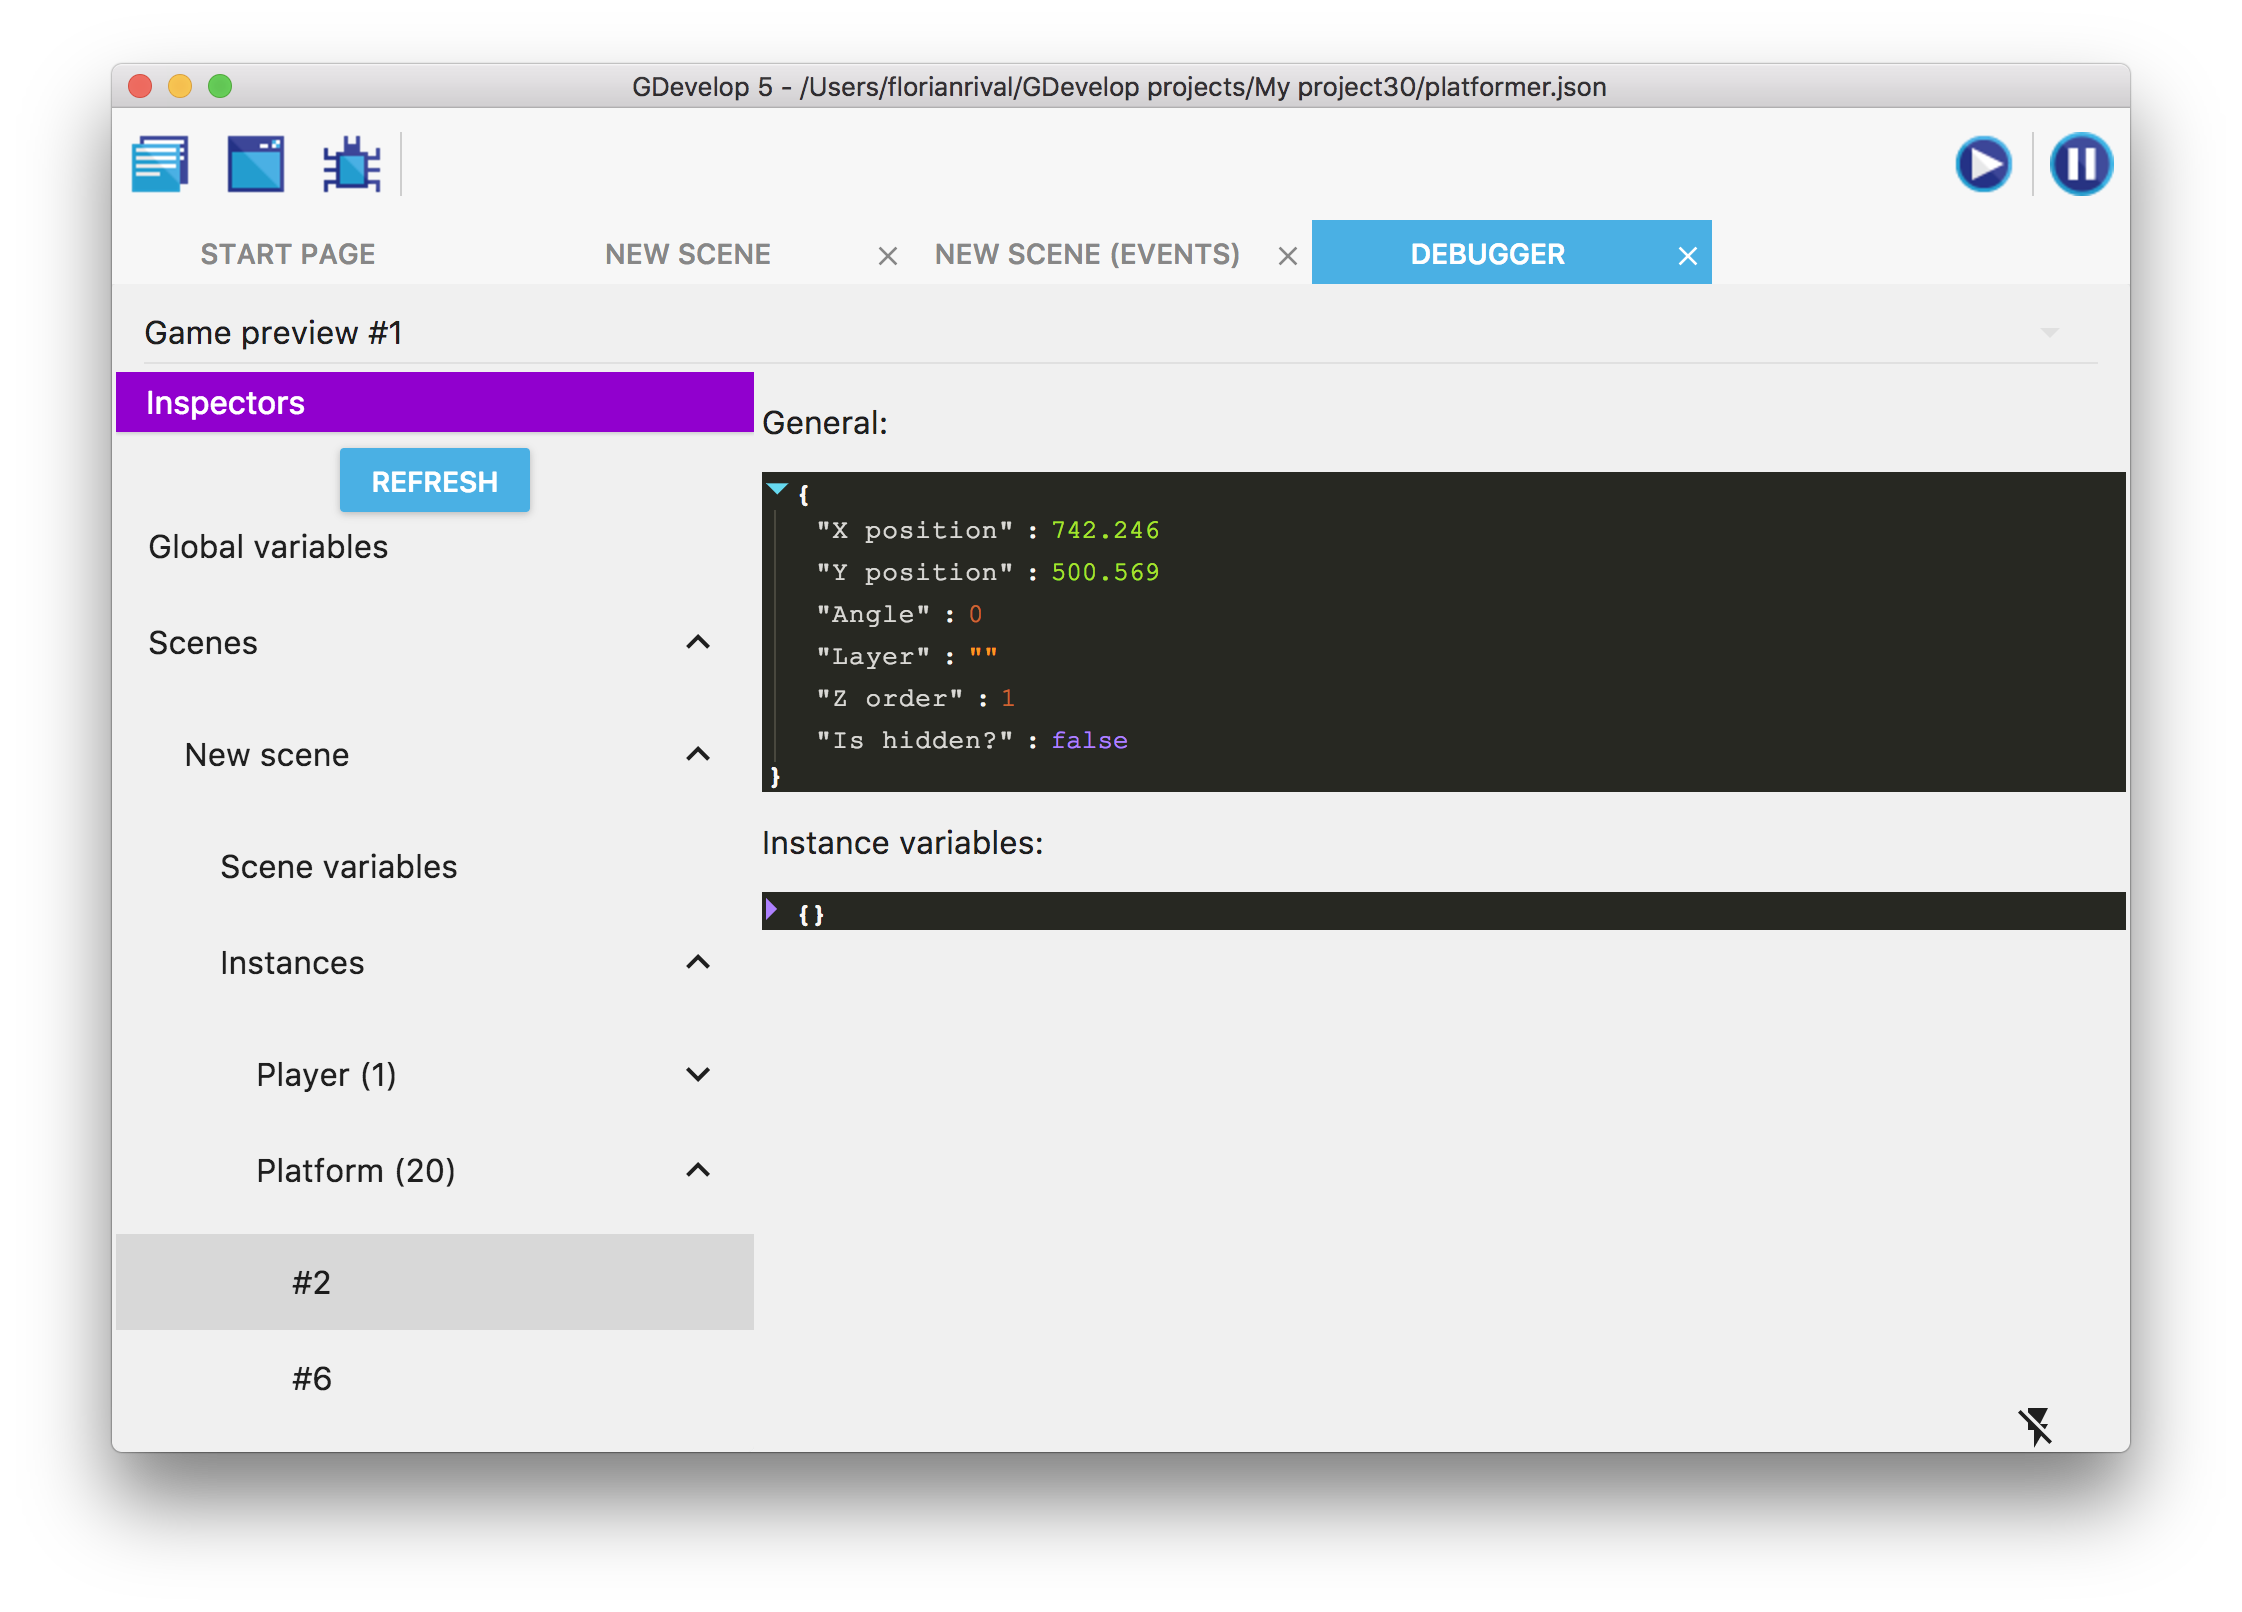Collapse the General JSON tree
Image resolution: width=2242 pixels, height=1612 pixels.
[777, 489]
